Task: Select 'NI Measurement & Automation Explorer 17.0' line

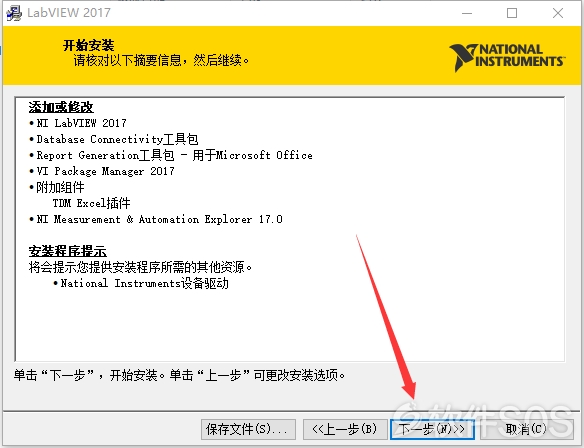Action: pyautogui.click(x=156, y=219)
